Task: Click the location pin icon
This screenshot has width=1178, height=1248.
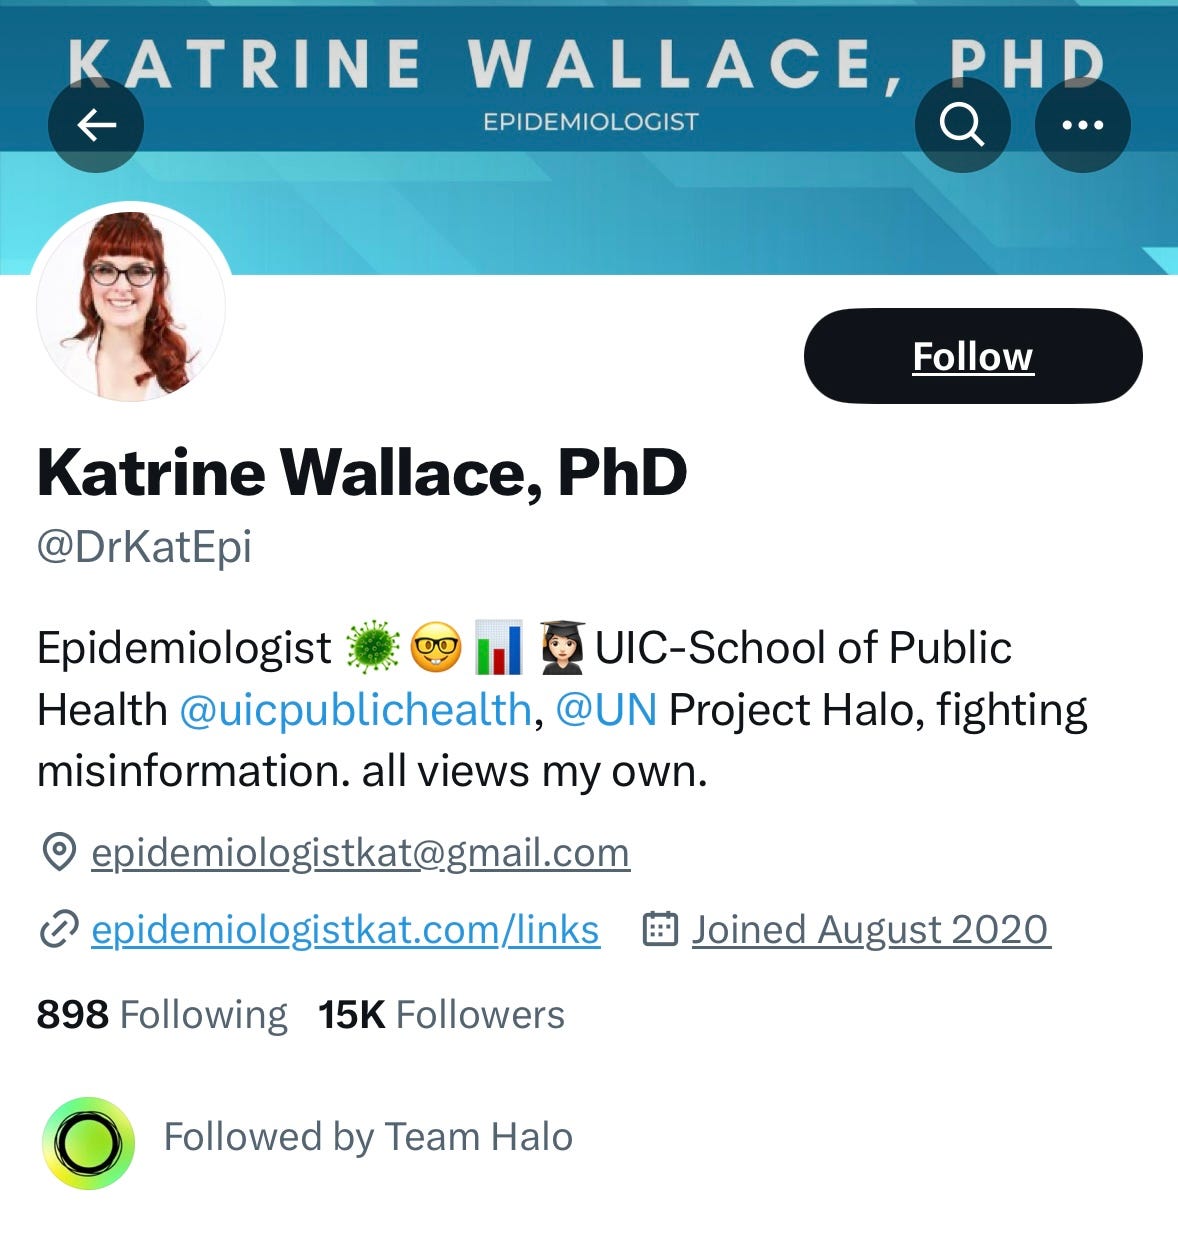Action: point(59,853)
